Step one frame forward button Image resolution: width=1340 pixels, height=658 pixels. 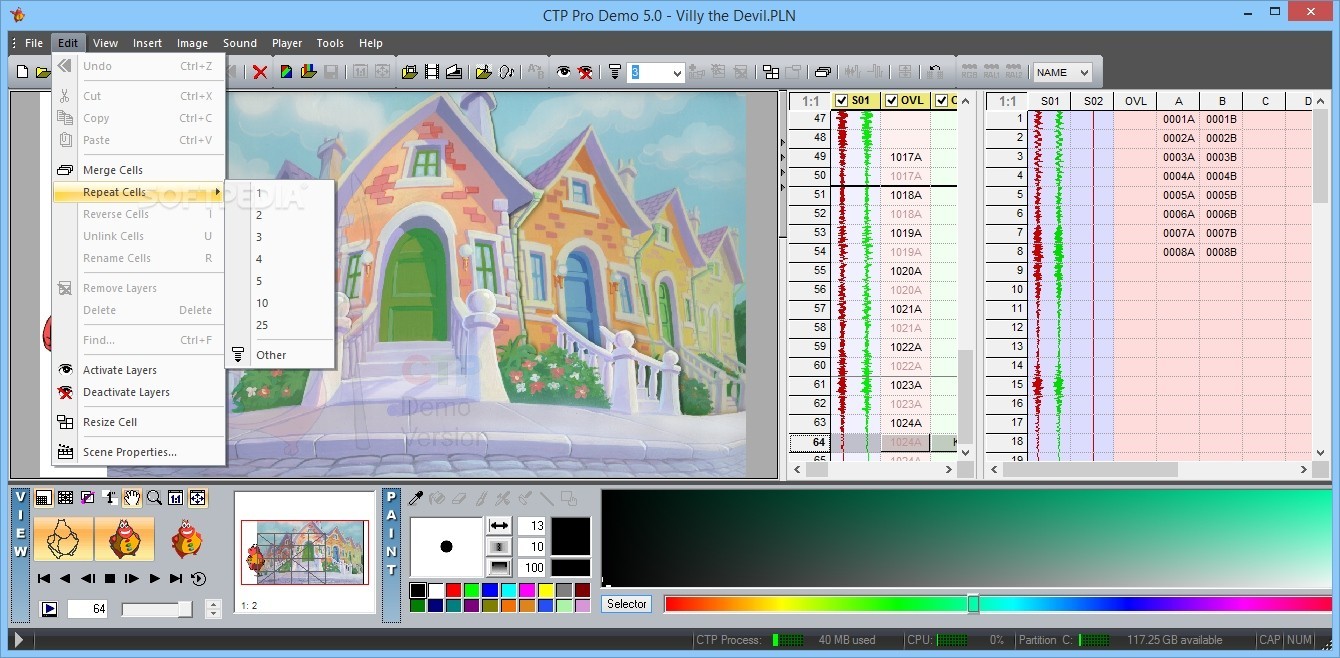click(132, 578)
